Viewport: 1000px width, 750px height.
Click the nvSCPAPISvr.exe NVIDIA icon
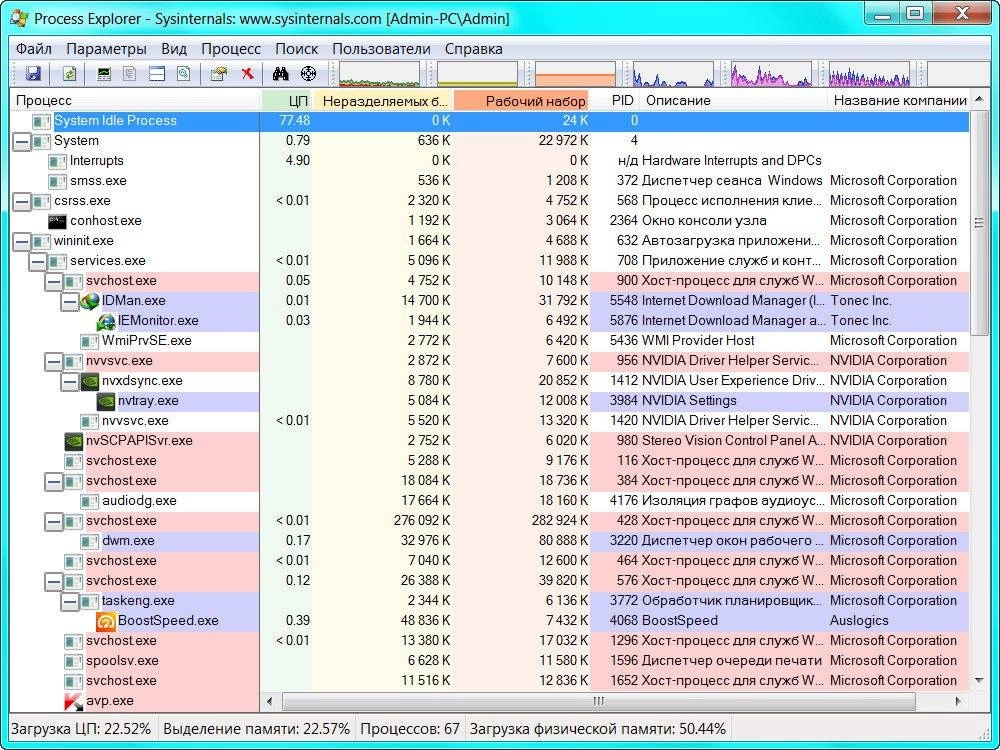74,441
